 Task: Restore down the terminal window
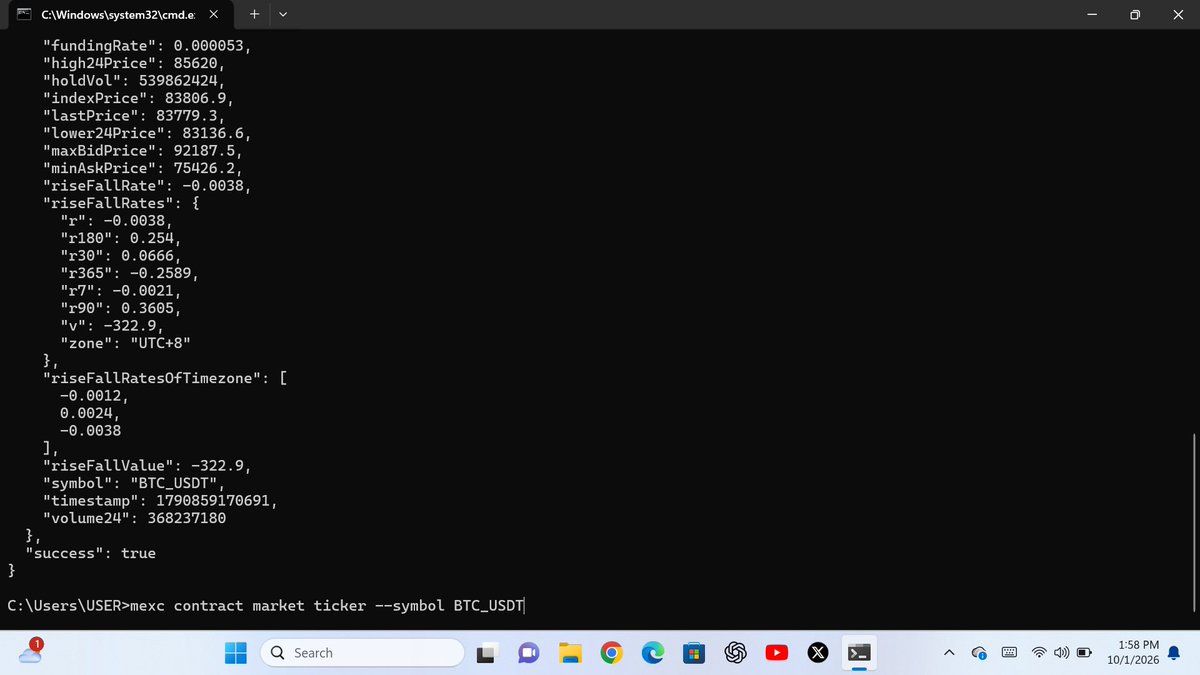click(1135, 15)
